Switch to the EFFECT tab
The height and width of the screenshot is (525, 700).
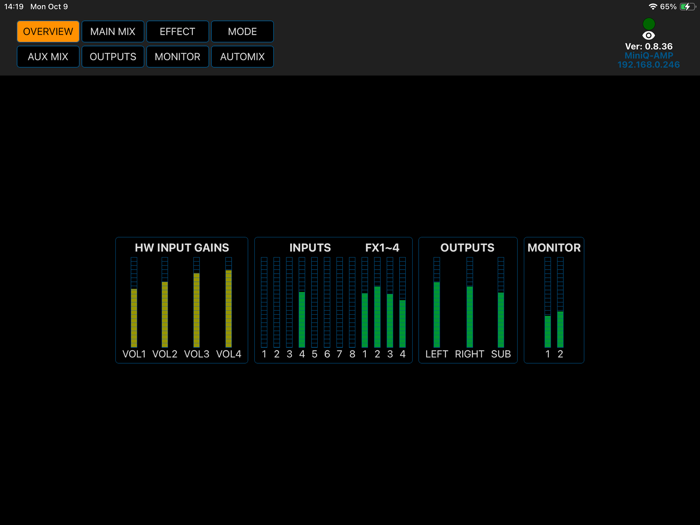178,32
